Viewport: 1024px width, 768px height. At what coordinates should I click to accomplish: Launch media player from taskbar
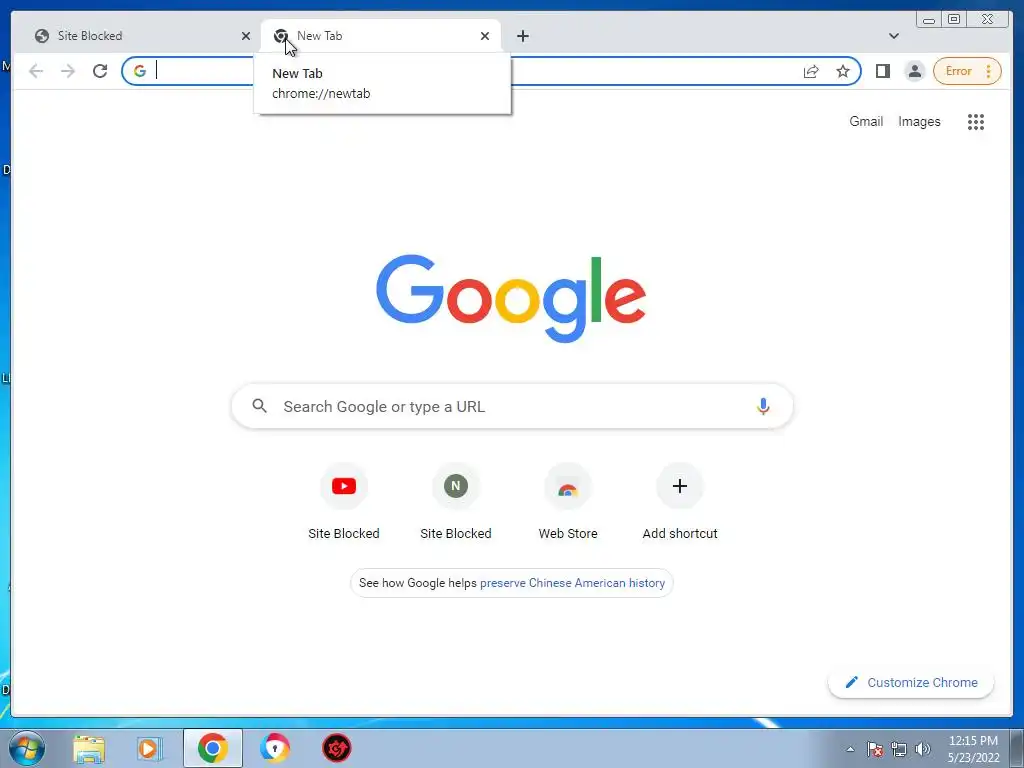(x=150, y=748)
